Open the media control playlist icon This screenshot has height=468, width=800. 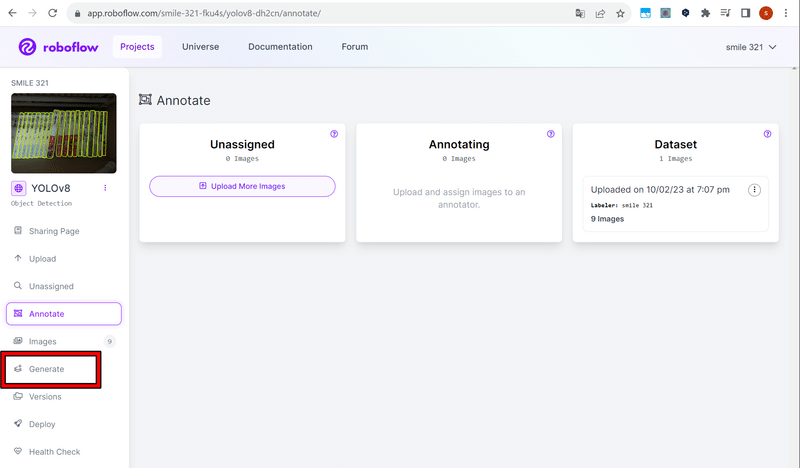[726, 13]
